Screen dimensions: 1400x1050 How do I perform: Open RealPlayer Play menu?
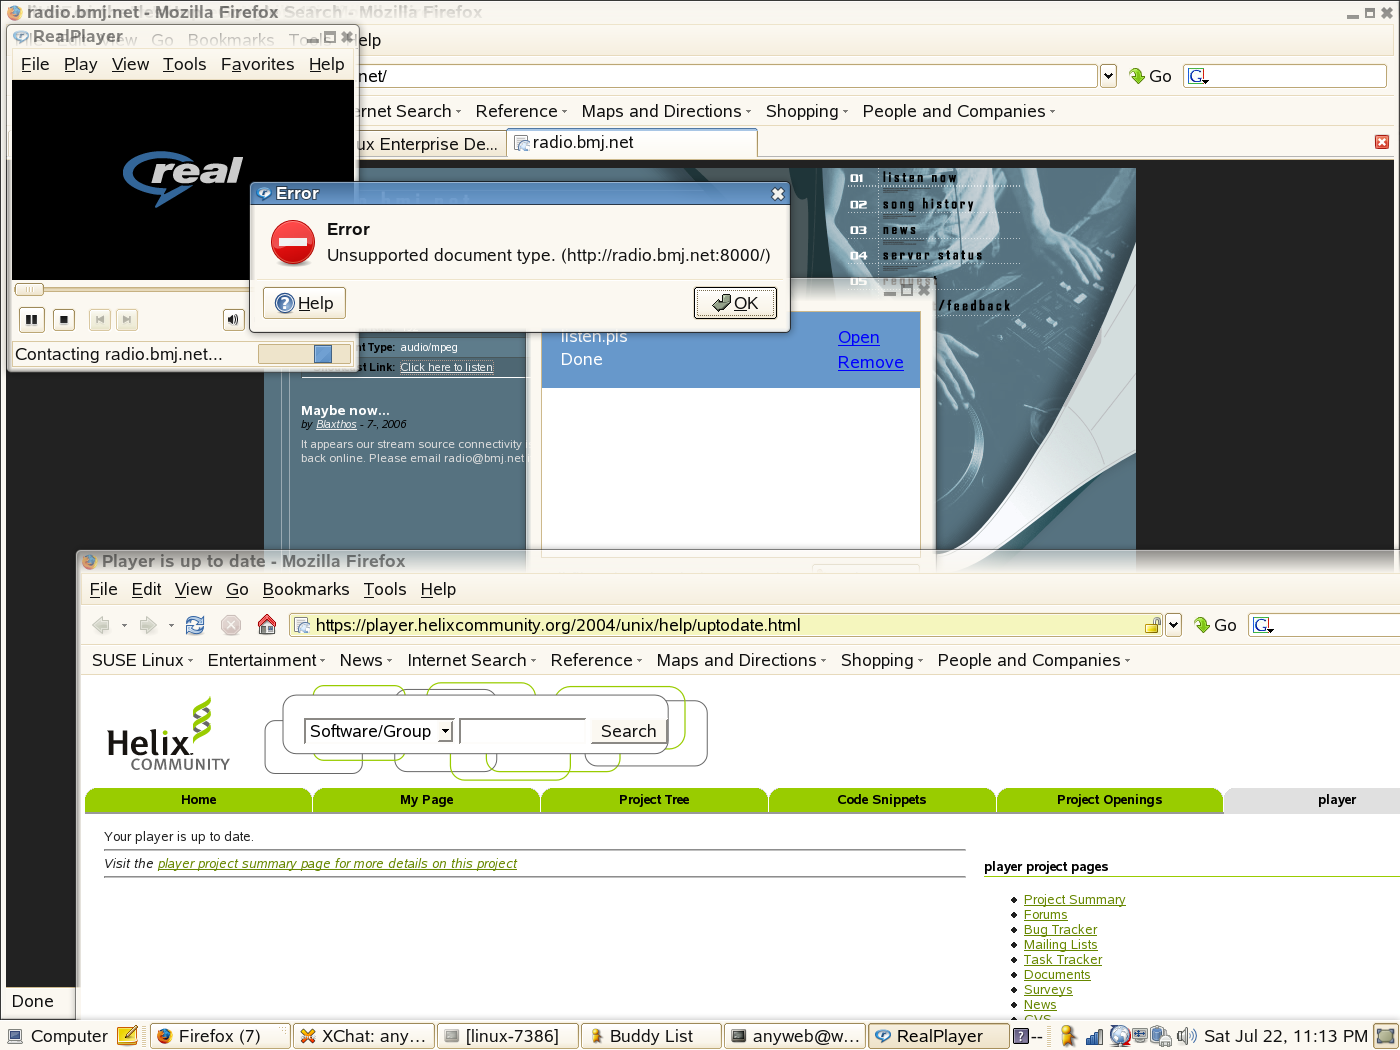pyautogui.click(x=80, y=64)
